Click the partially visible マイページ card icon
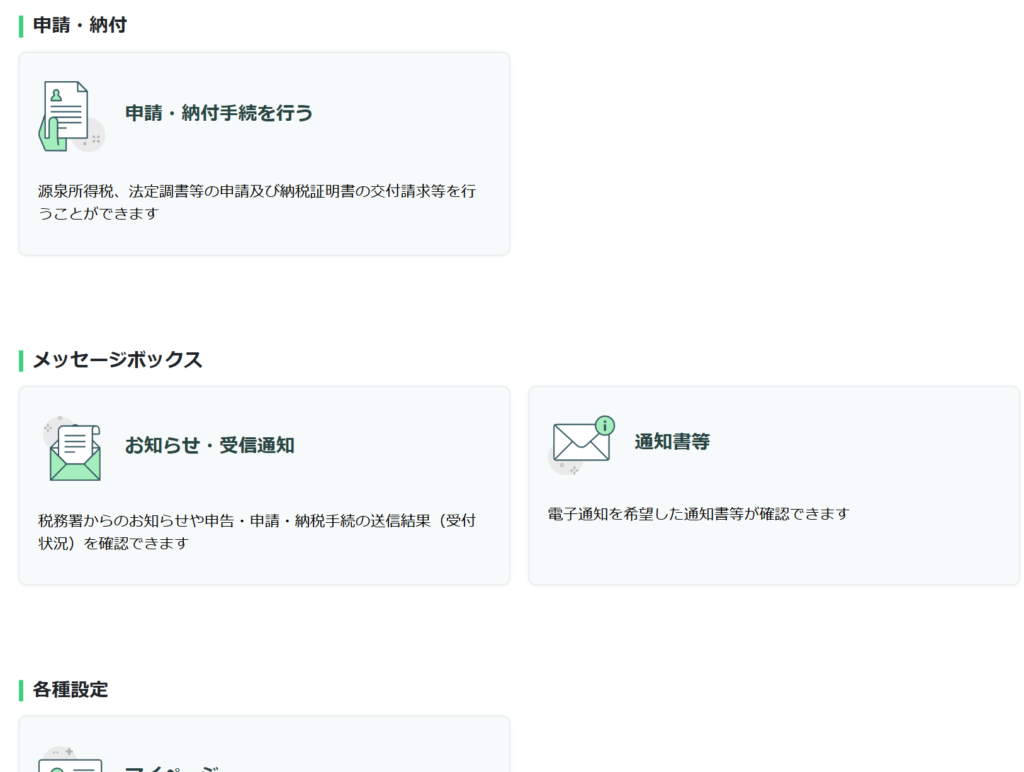The height and width of the screenshot is (772, 1024). click(70, 761)
